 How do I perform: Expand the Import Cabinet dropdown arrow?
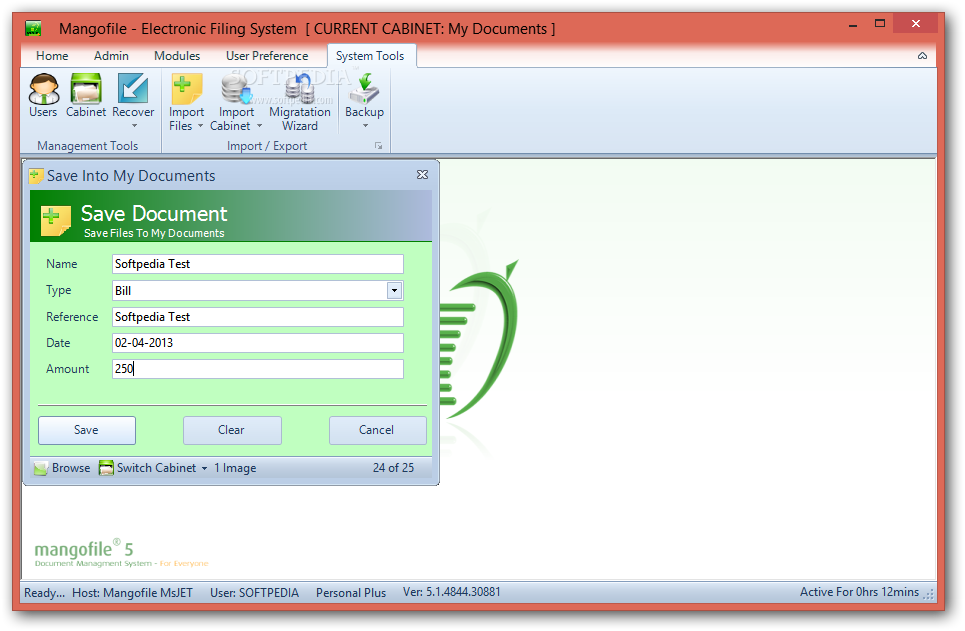point(259,126)
